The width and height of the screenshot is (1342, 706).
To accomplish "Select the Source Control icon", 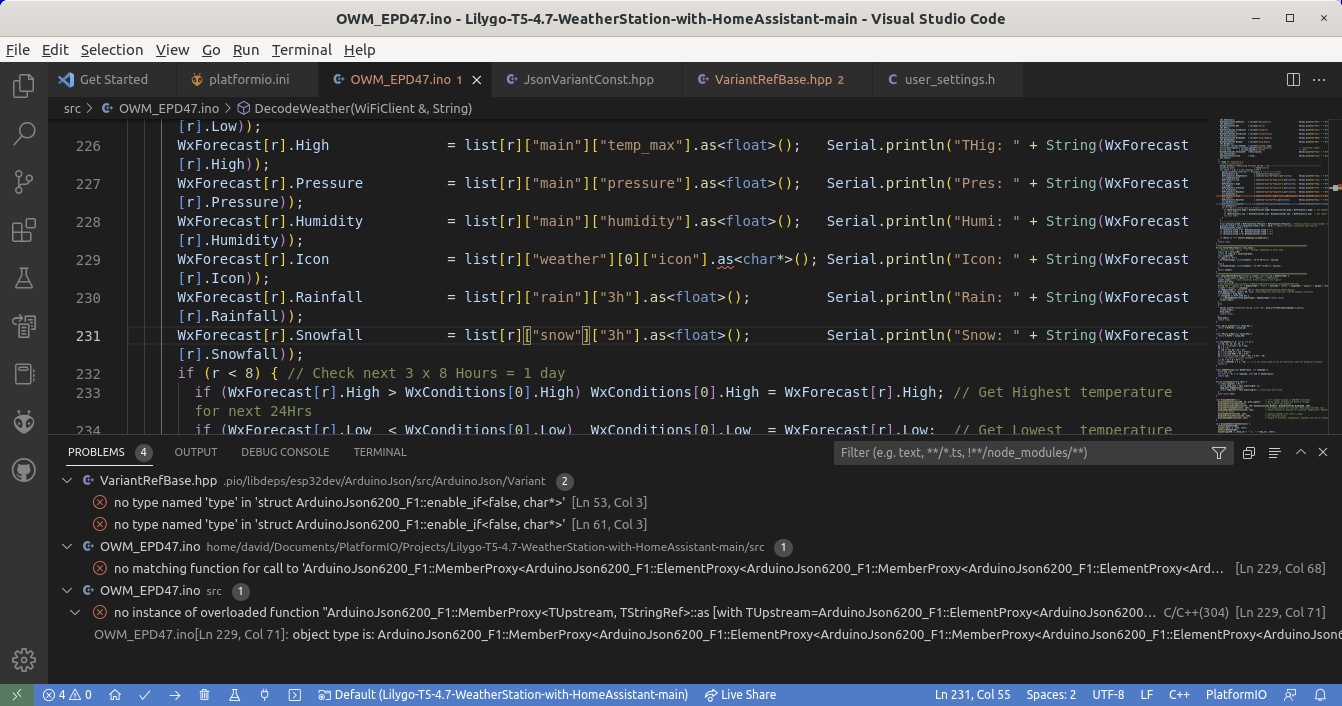I will pyautogui.click(x=23, y=182).
